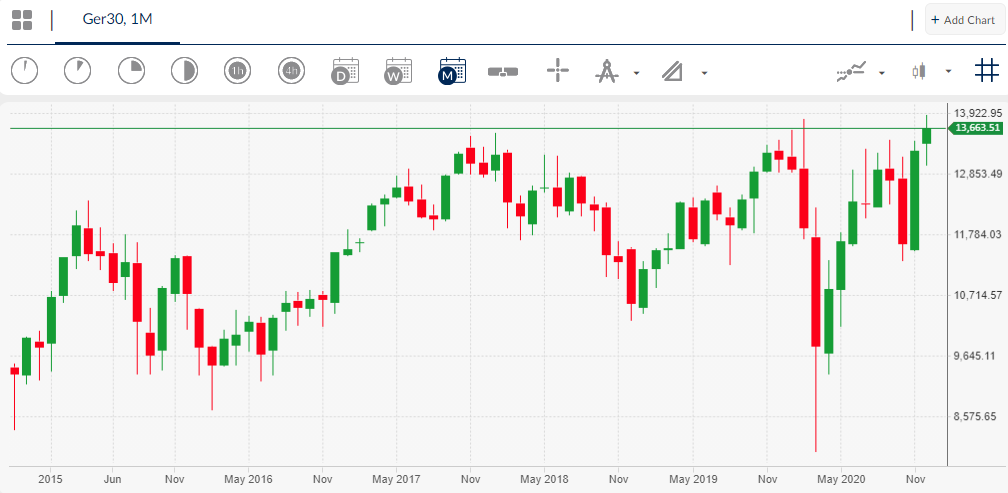Click the 2015 time axis label
This screenshot has width=1008, height=493.
click(50, 479)
